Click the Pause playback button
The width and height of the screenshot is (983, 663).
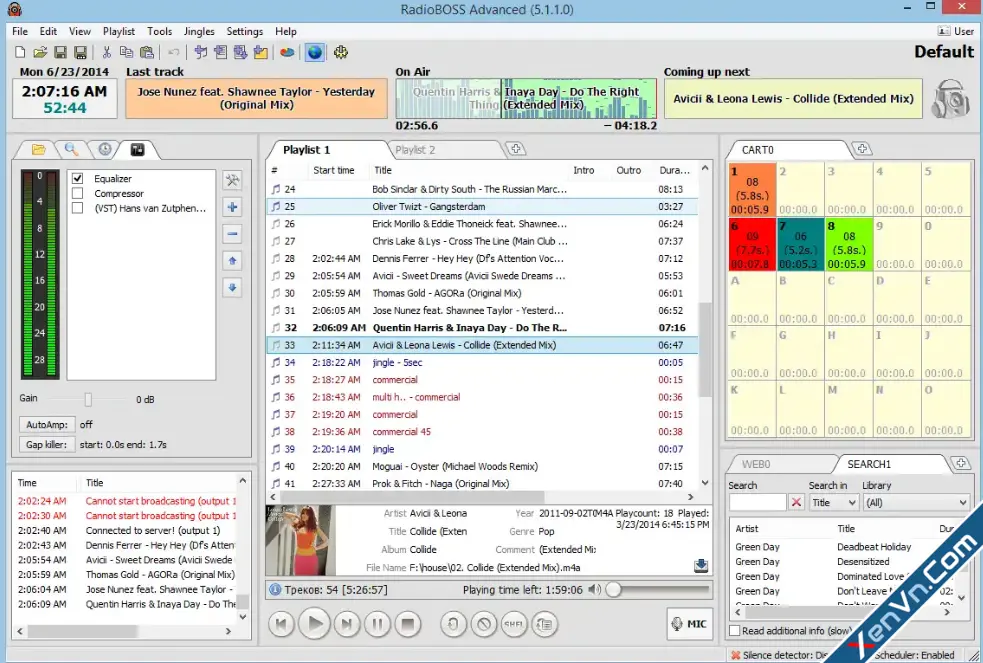tap(377, 624)
